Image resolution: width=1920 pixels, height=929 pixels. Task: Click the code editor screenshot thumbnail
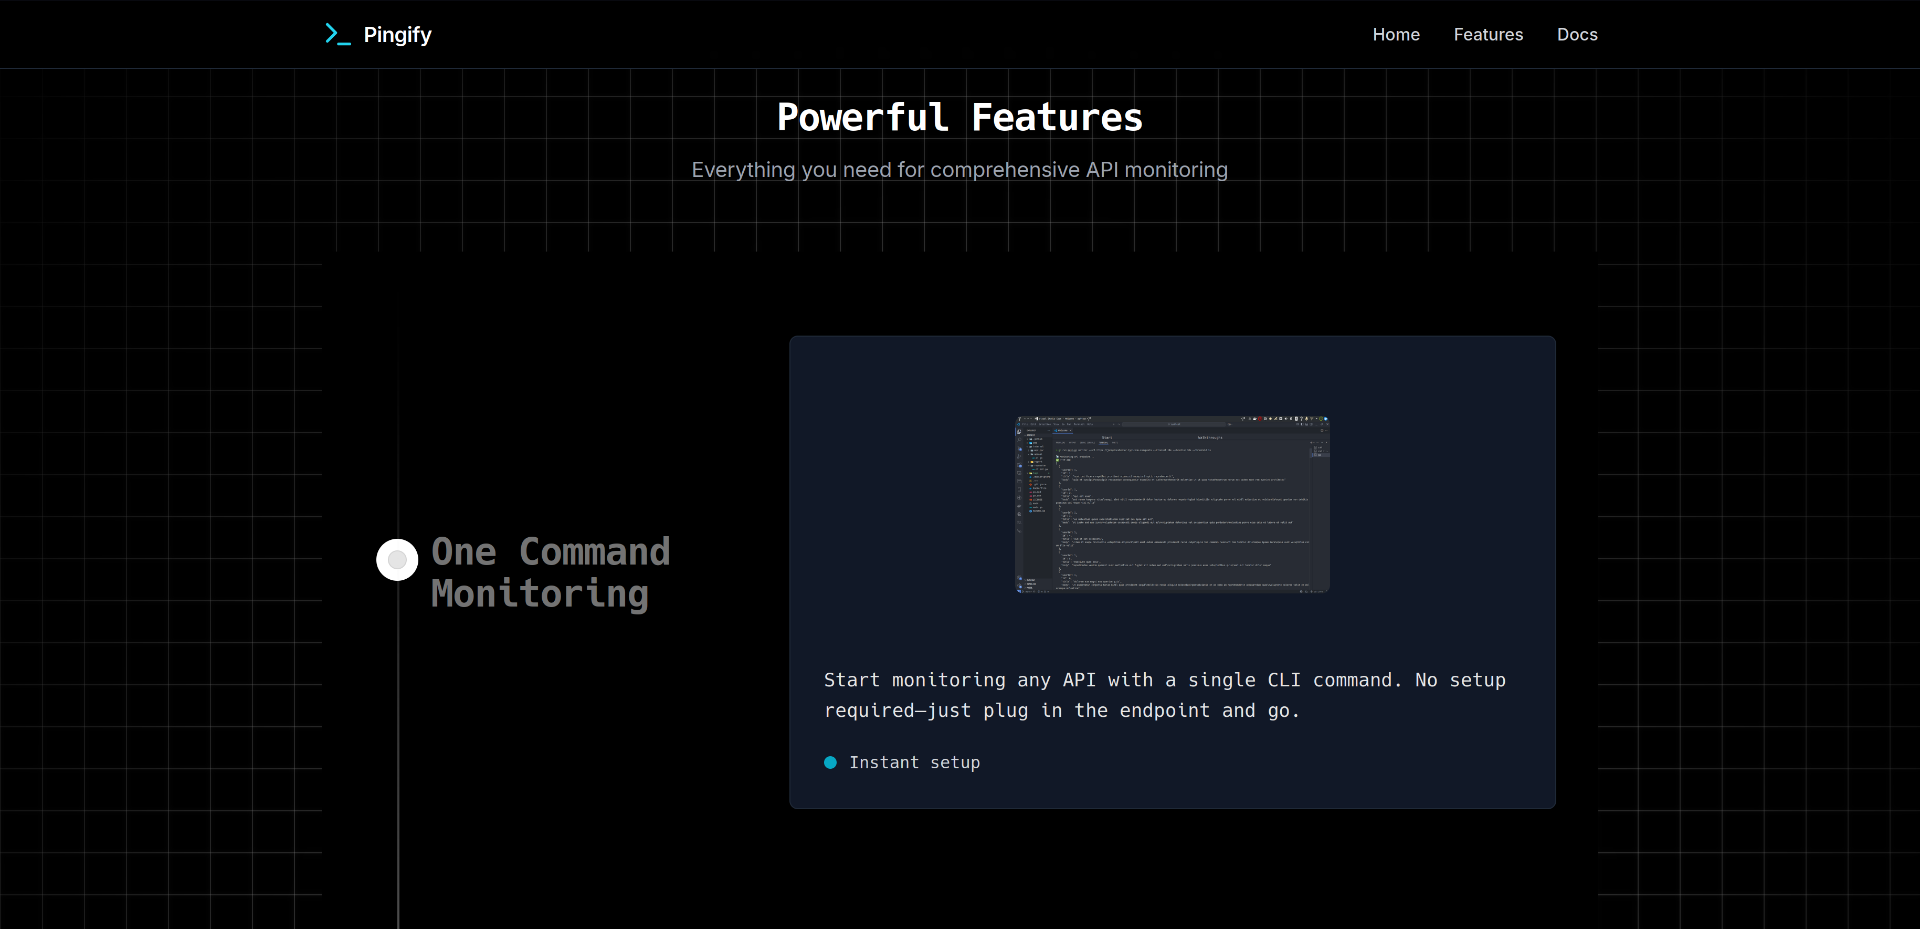point(1171,503)
